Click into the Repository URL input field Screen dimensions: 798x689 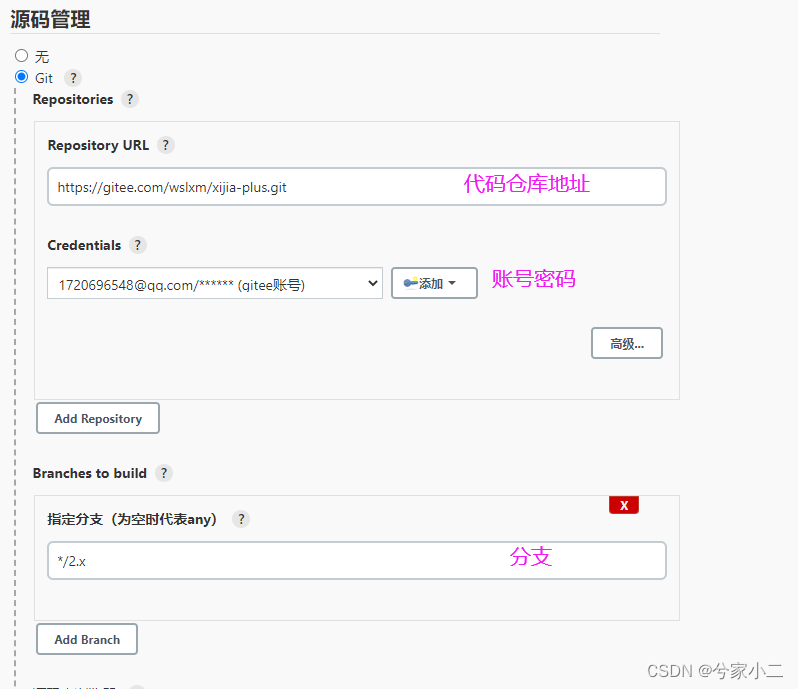click(357, 187)
